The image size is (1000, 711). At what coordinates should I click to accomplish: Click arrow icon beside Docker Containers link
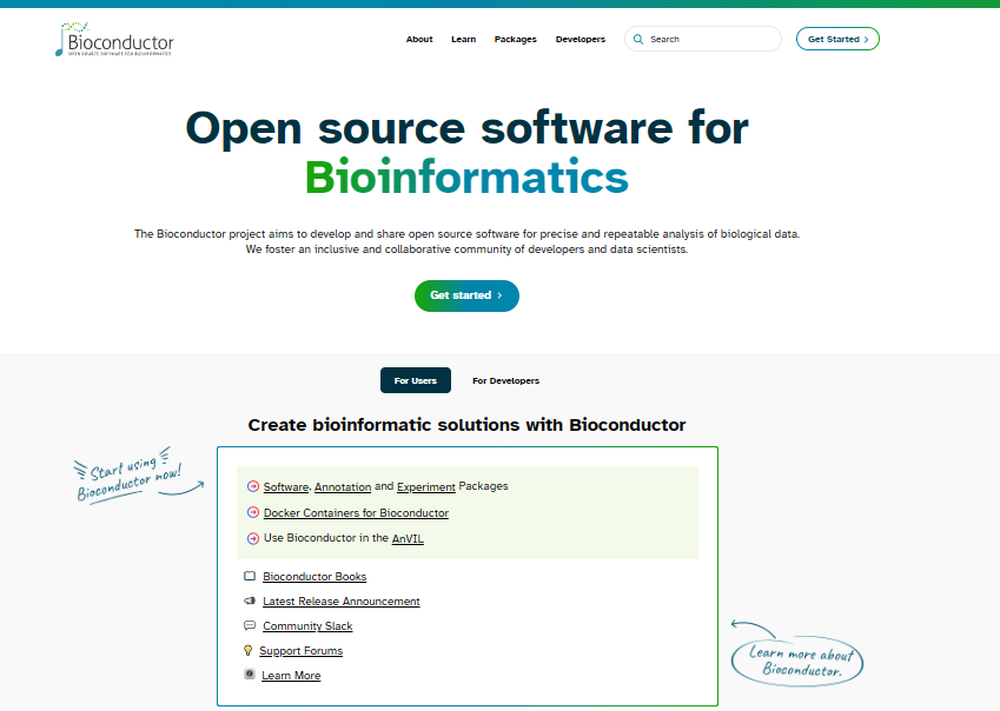click(253, 512)
